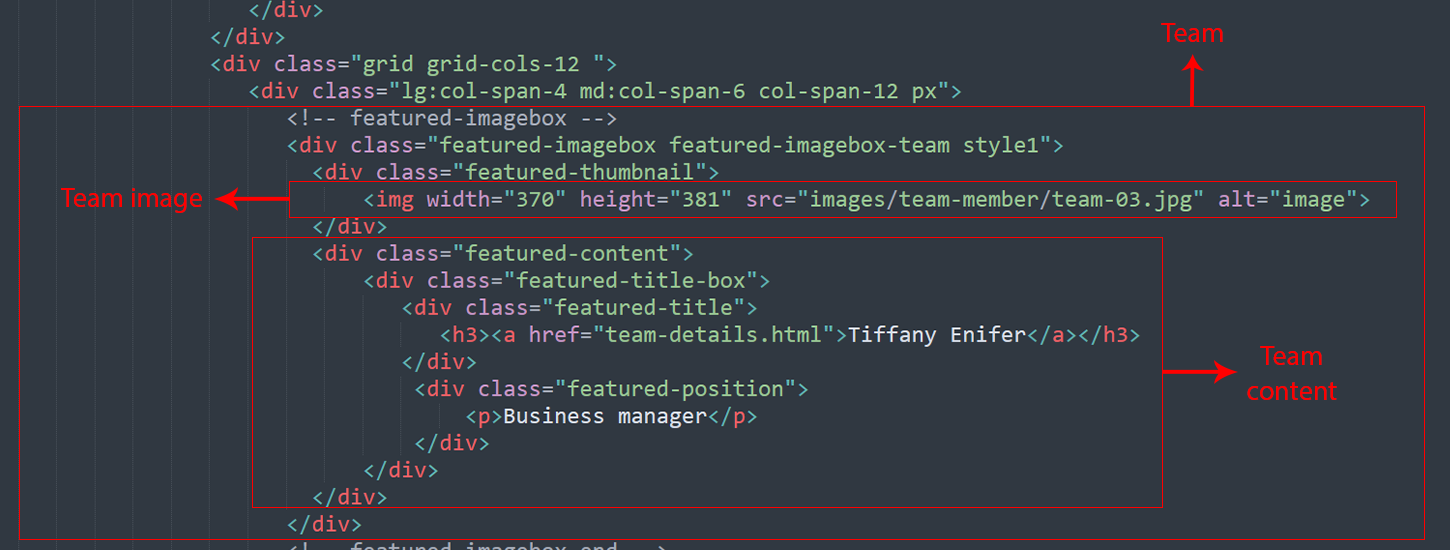Click the red left arrow beside Team image
The image size is (1450, 550).
[253, 200]
